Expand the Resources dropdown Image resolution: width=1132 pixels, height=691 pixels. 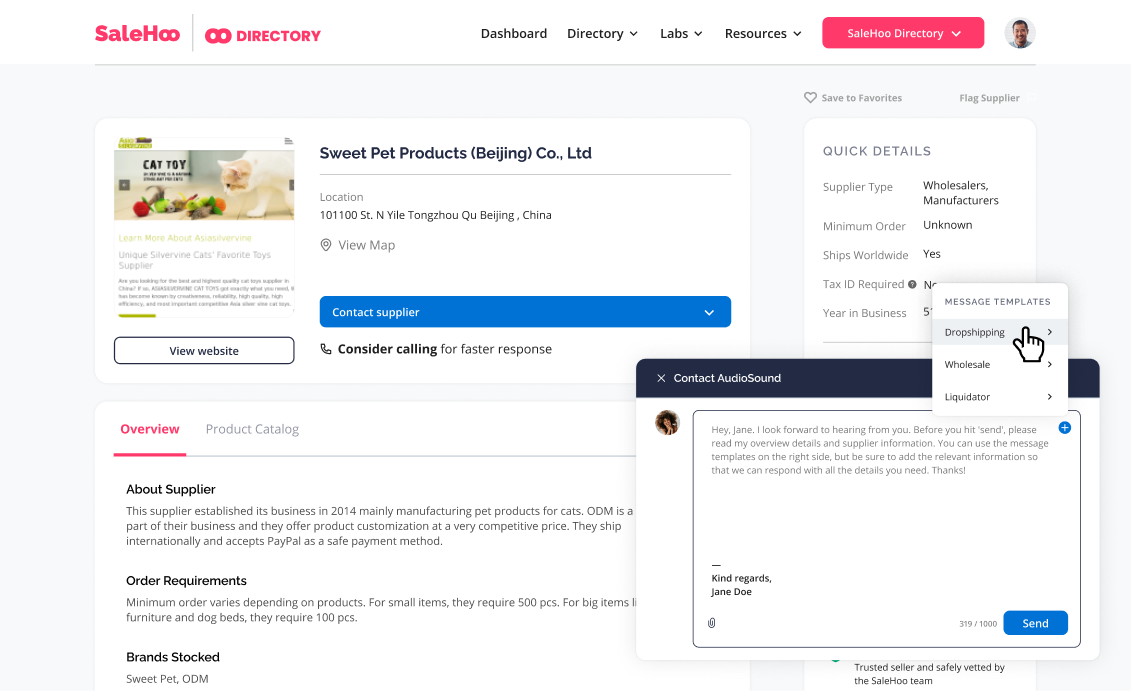[763, 33]
